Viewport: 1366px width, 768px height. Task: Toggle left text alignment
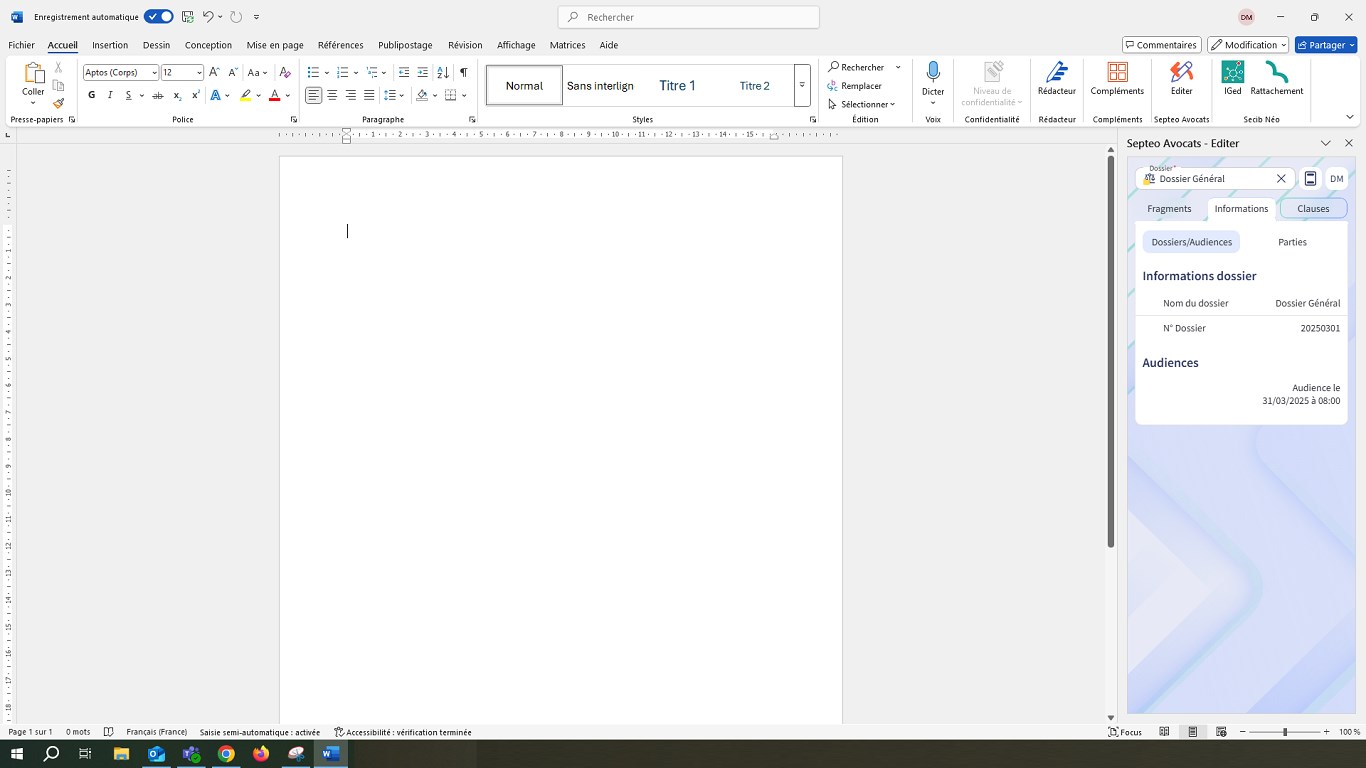[x=314, y=95]
